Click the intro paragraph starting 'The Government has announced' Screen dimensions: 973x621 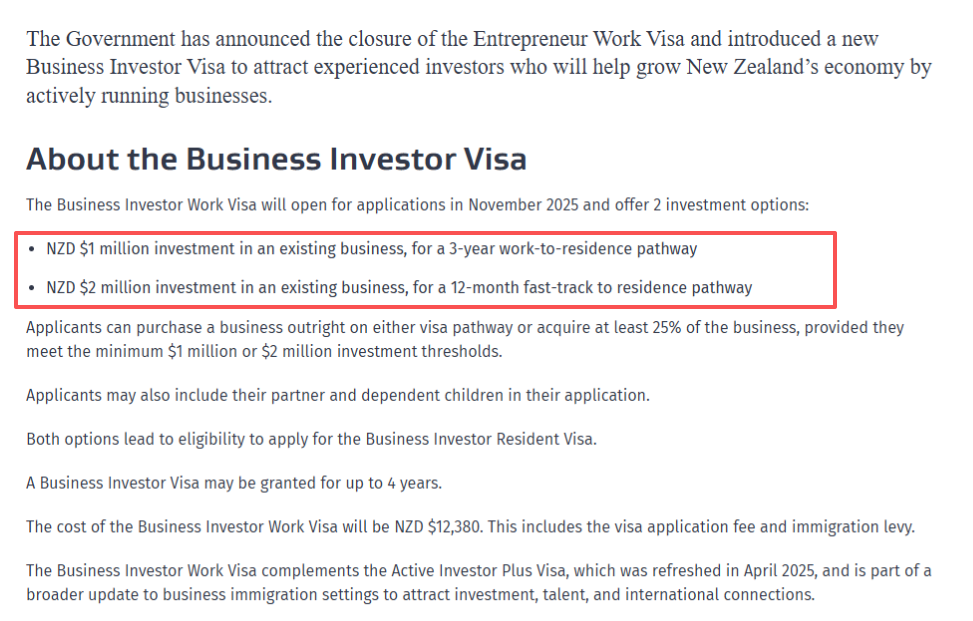coord(478,68)
